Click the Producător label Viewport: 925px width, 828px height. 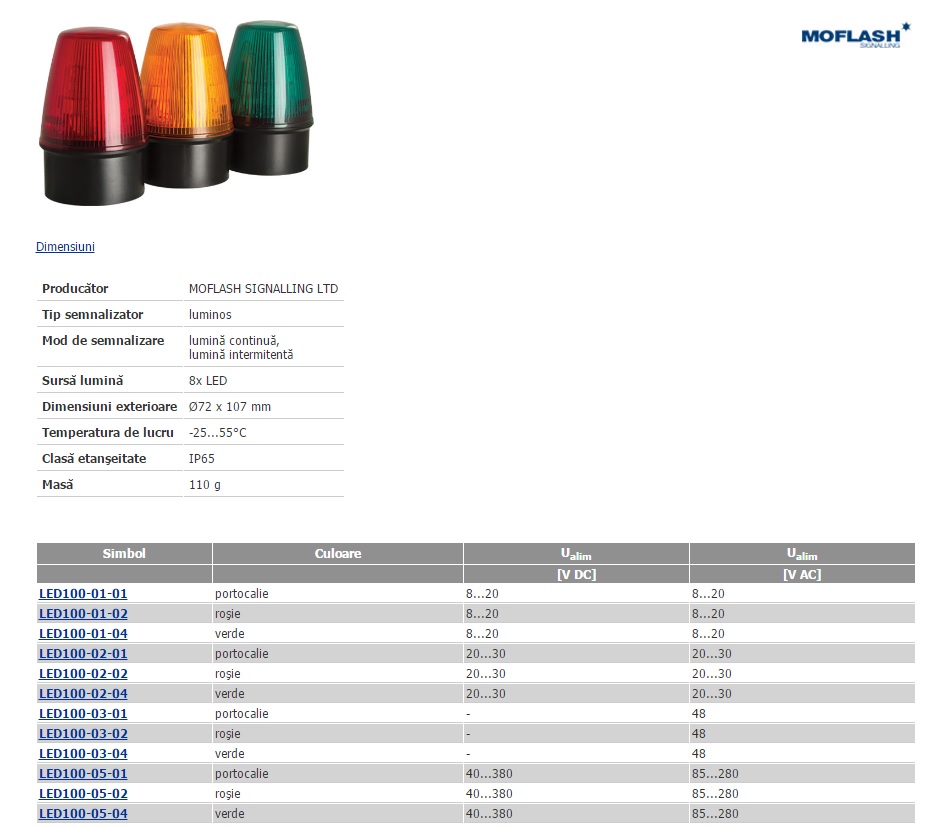point(75,288)
